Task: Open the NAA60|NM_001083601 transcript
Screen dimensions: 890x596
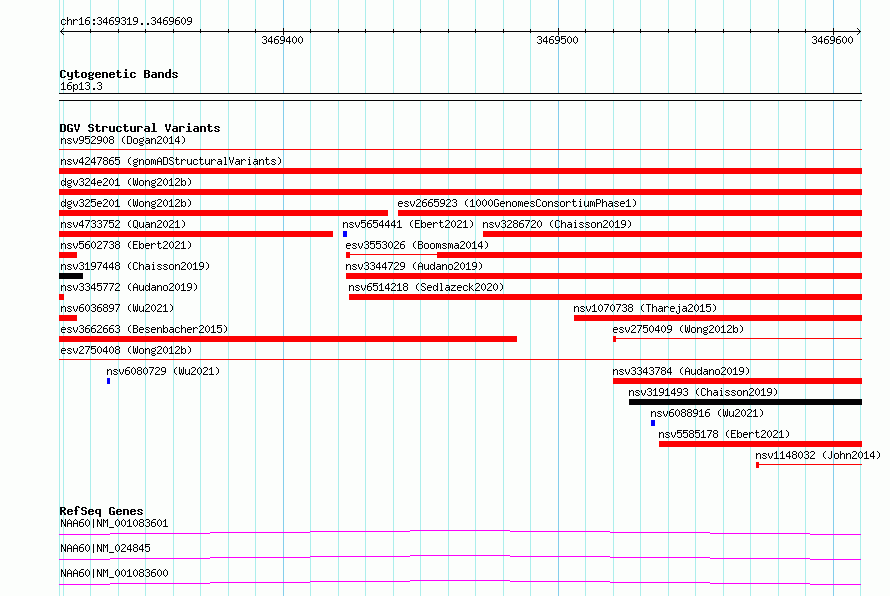Action: pos(114,523)
